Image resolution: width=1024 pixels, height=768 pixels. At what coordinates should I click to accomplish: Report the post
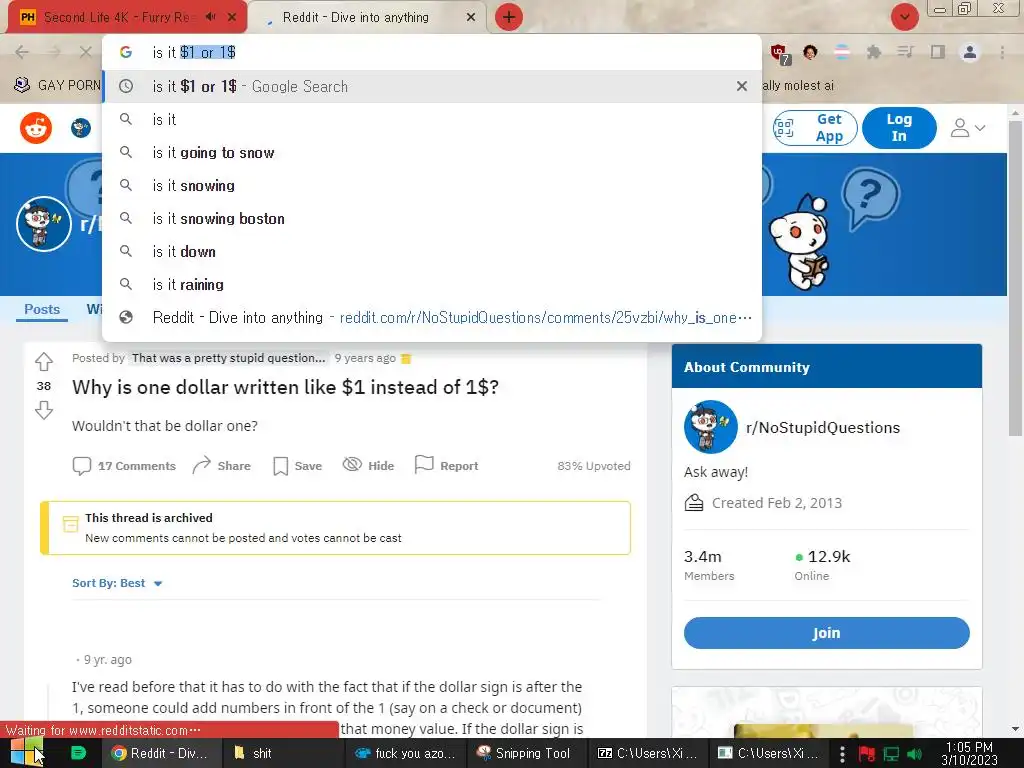point(447,466)
